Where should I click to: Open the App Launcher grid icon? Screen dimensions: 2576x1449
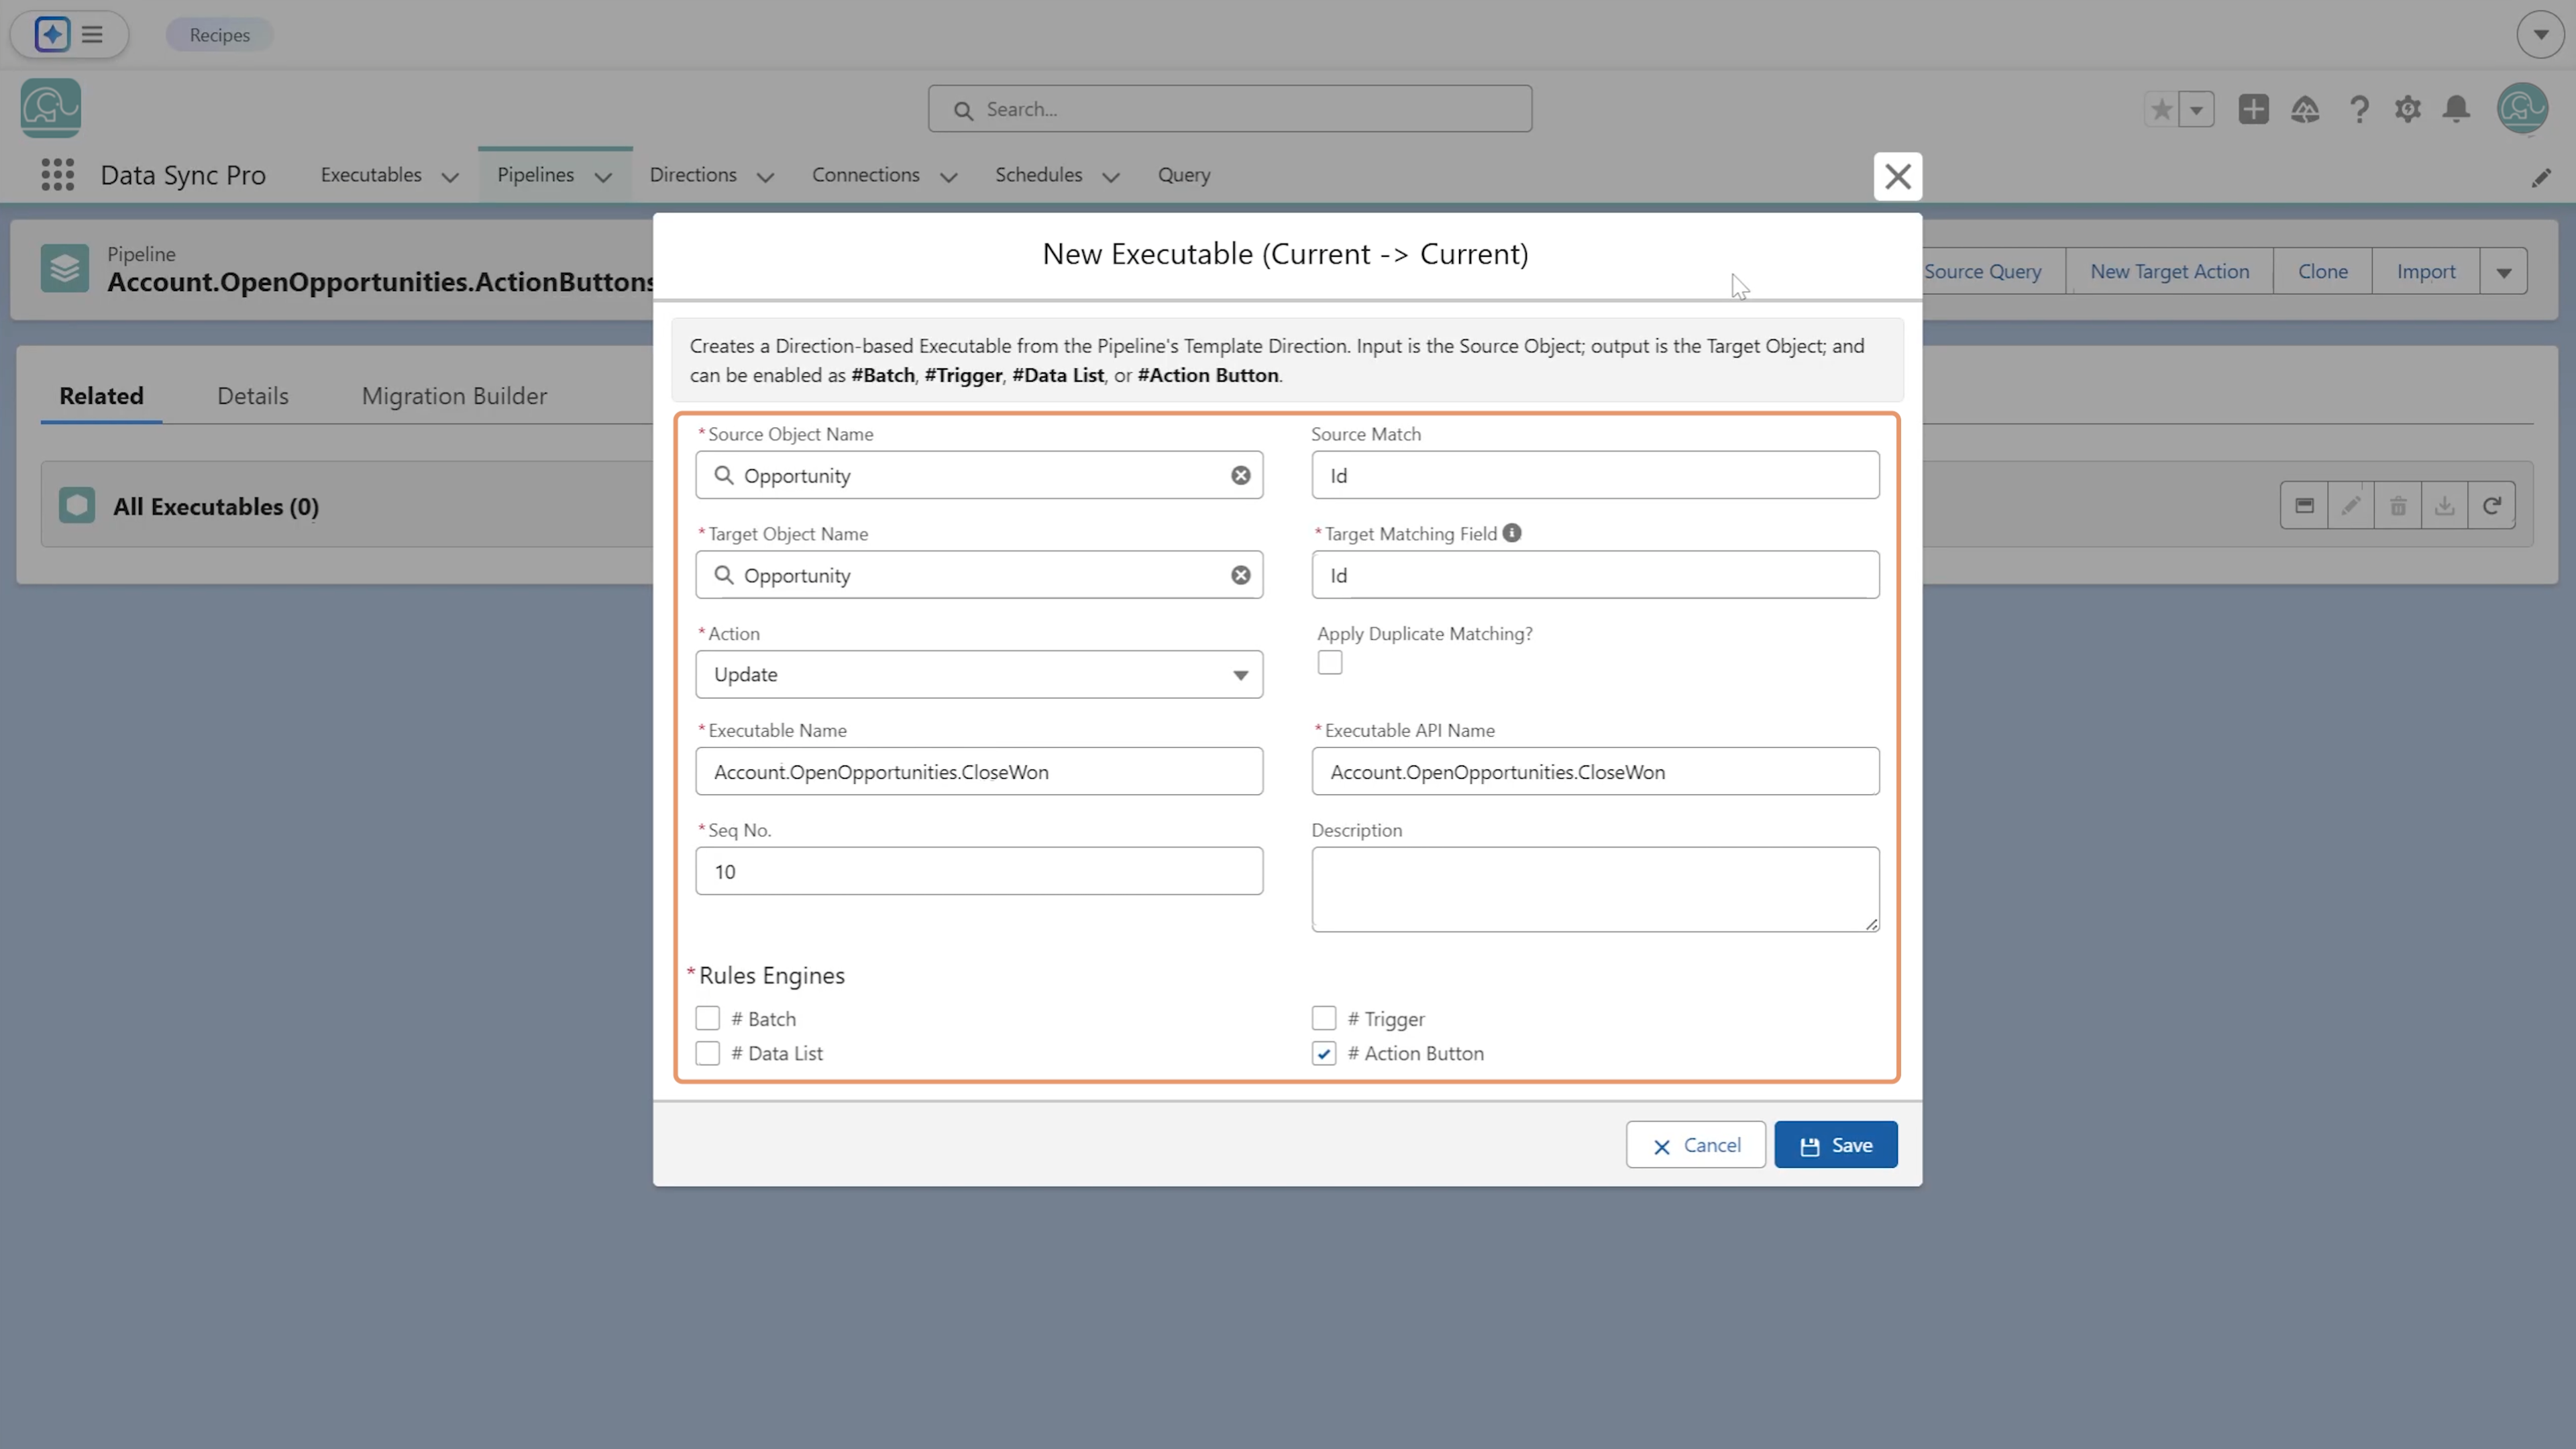point(58,175)
